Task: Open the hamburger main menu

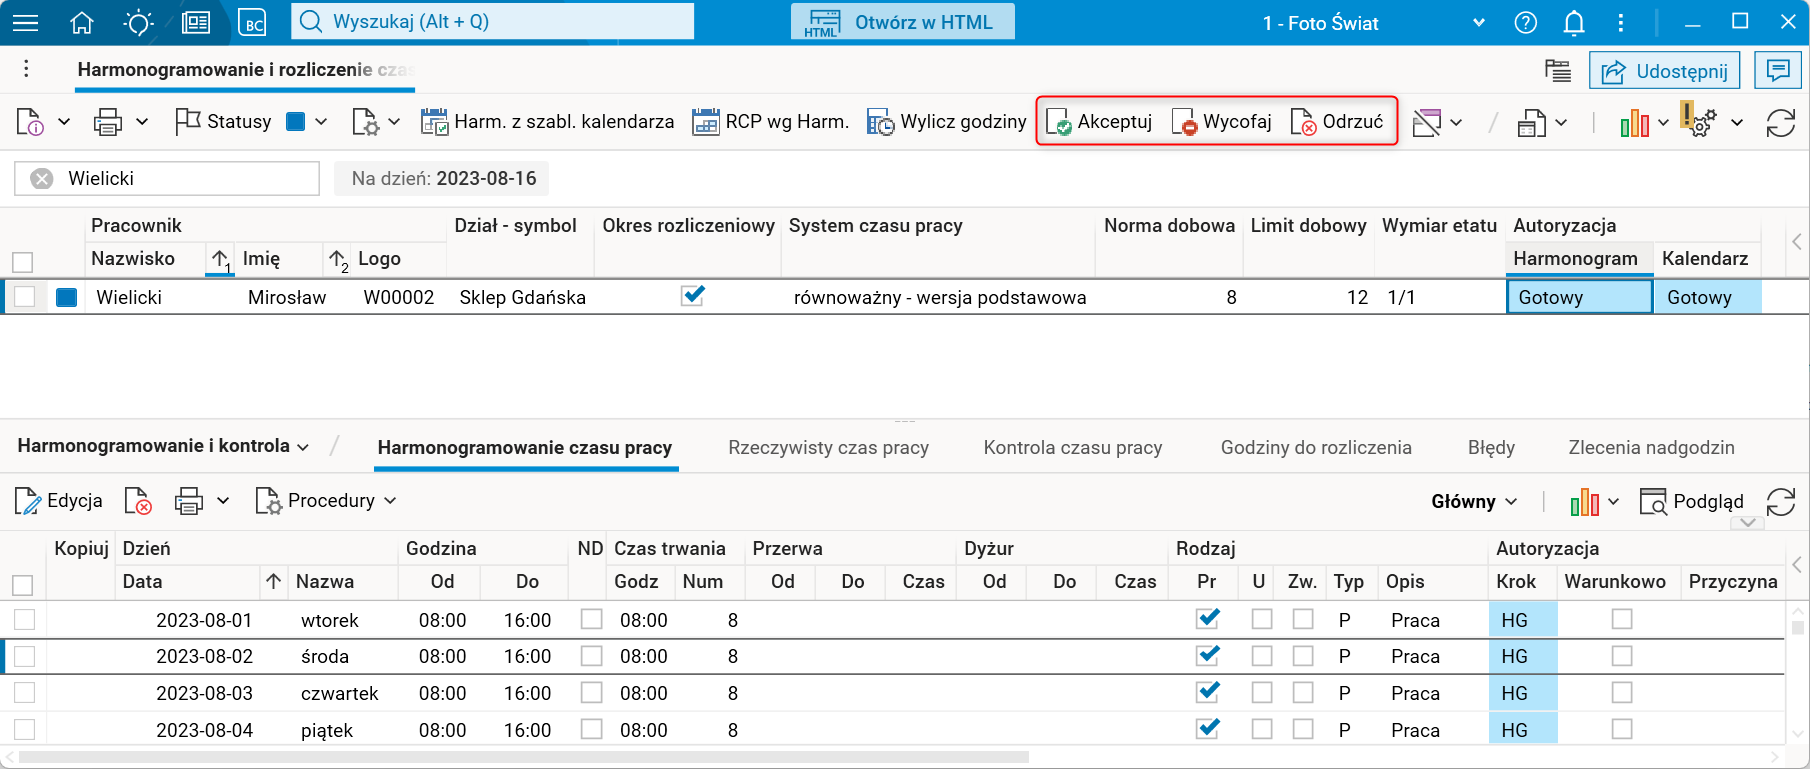Action: [25, 22]
